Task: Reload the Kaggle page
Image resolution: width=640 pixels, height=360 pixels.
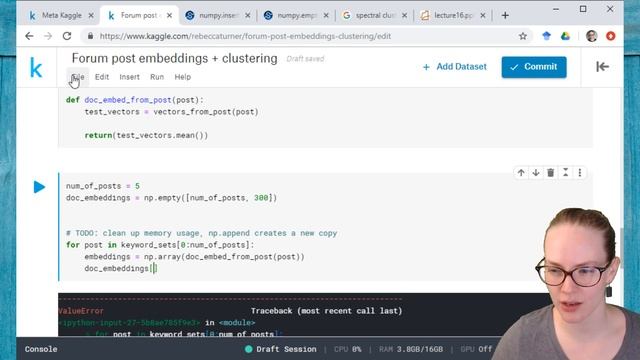Action: (67, 36)
